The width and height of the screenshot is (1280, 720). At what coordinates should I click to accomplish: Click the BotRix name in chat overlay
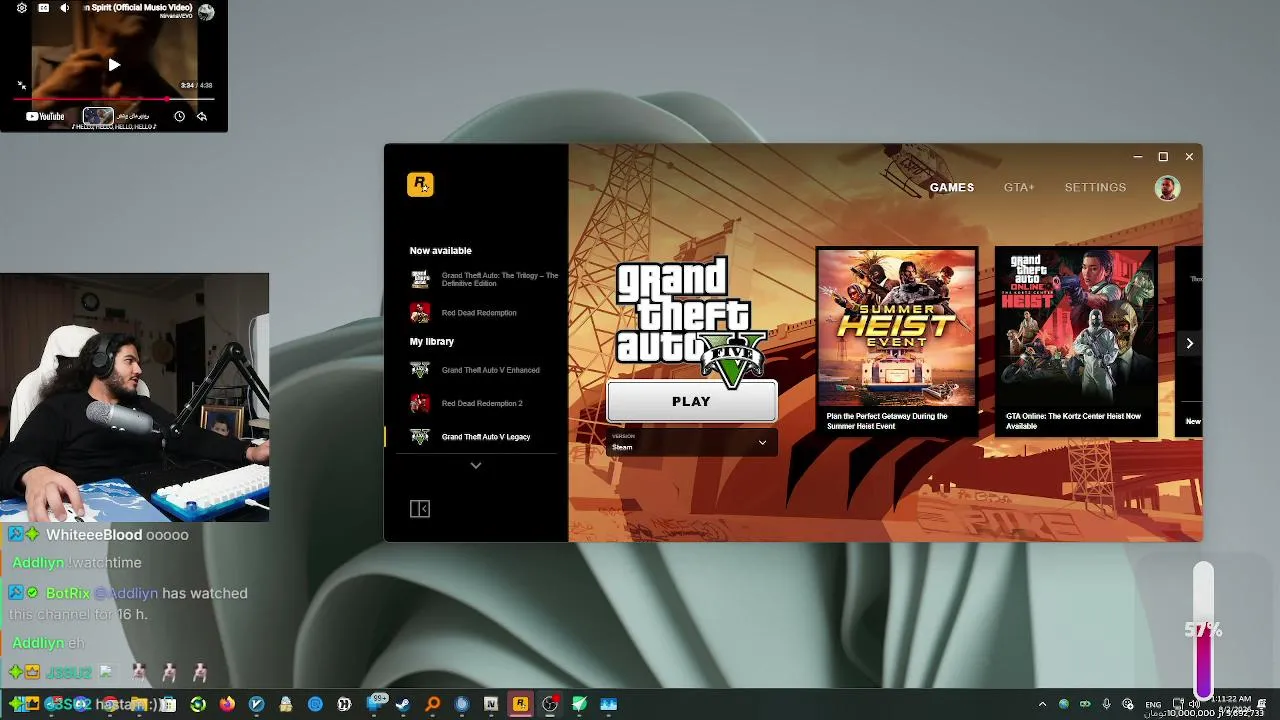[68, 593]
